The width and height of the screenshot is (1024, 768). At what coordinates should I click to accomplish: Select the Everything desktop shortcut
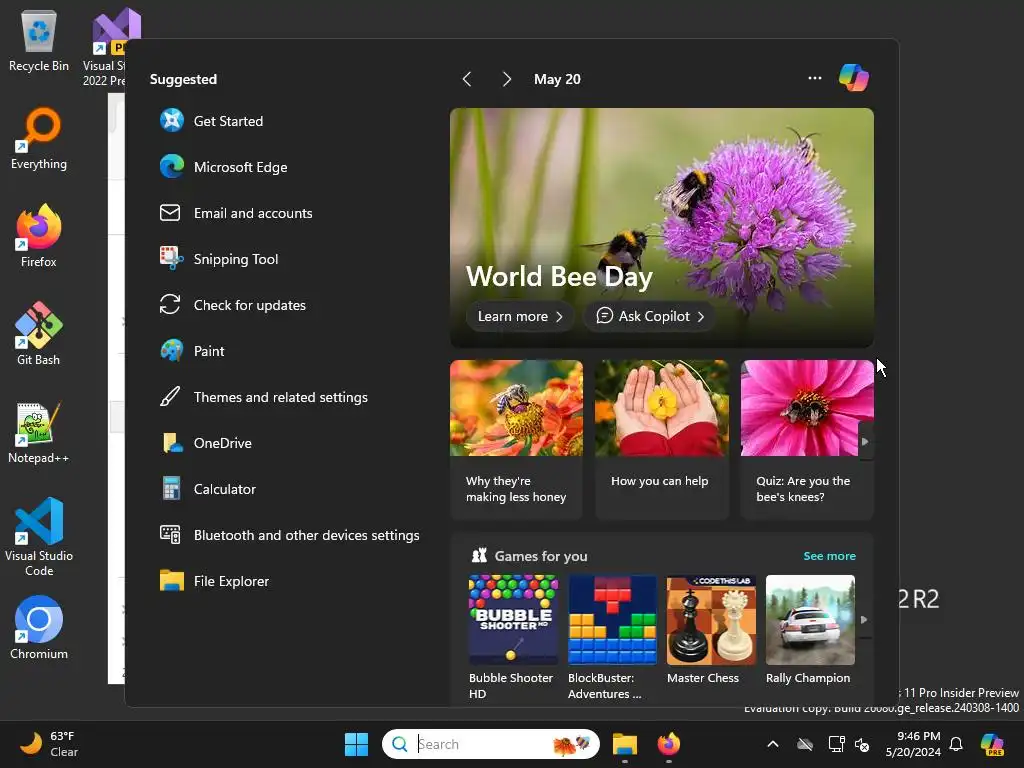39,138
